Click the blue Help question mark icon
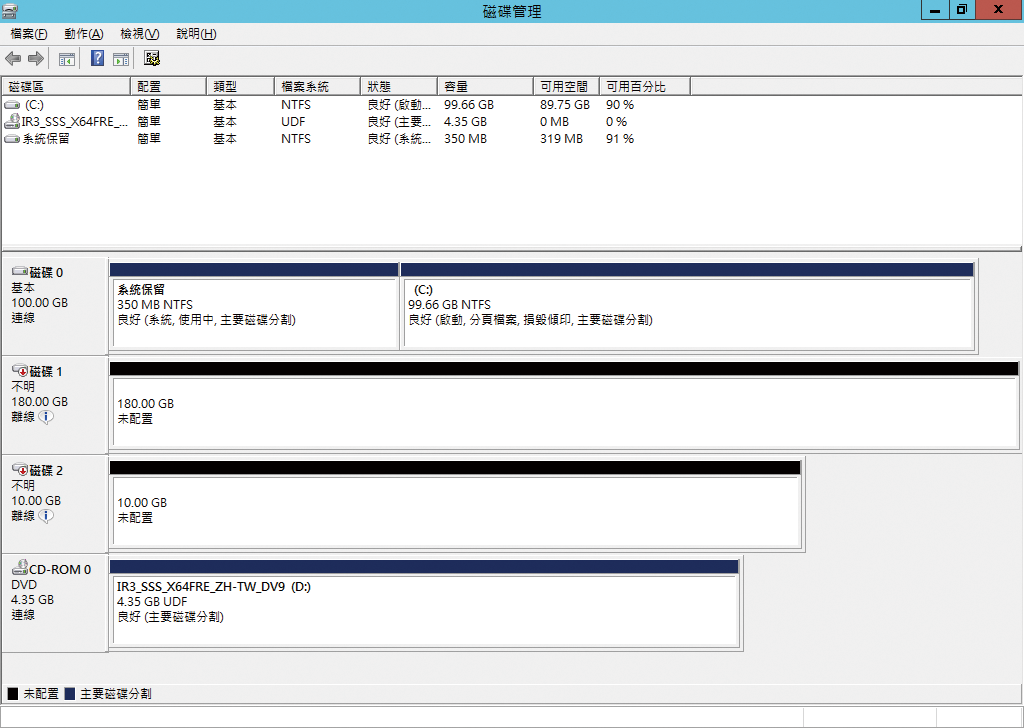Image resolution: width=1024 pixels, height=728 pixels. coord(98,59)
